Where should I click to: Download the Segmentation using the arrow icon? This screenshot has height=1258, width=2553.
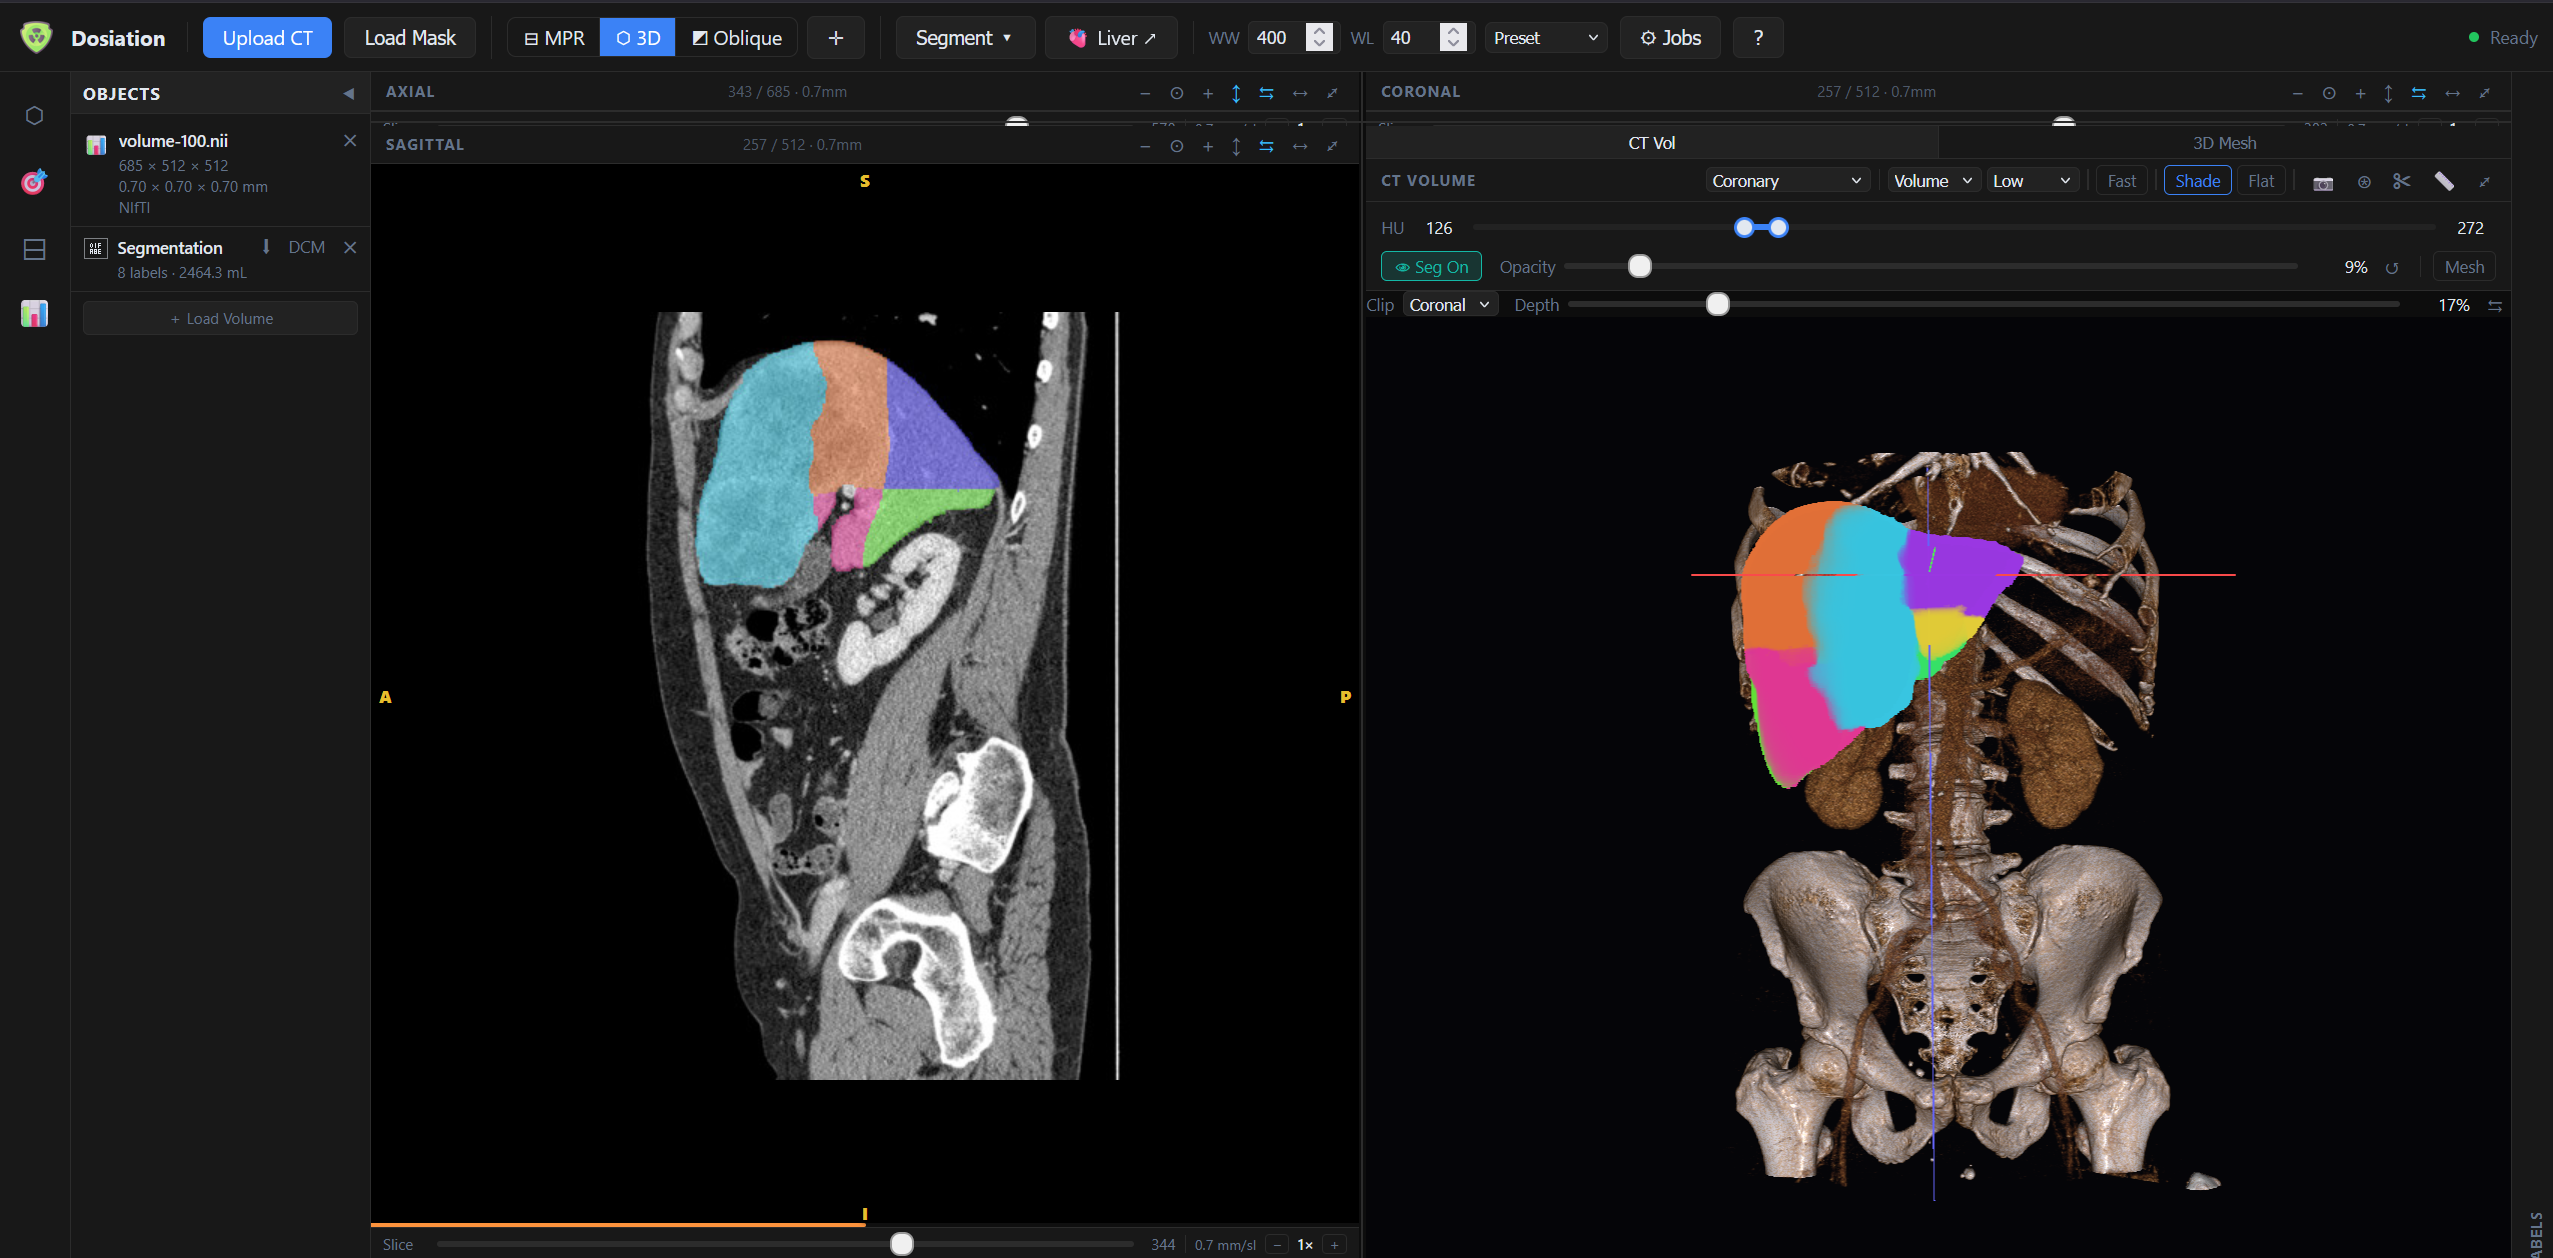pyautogui.click(x=266, y=247)
